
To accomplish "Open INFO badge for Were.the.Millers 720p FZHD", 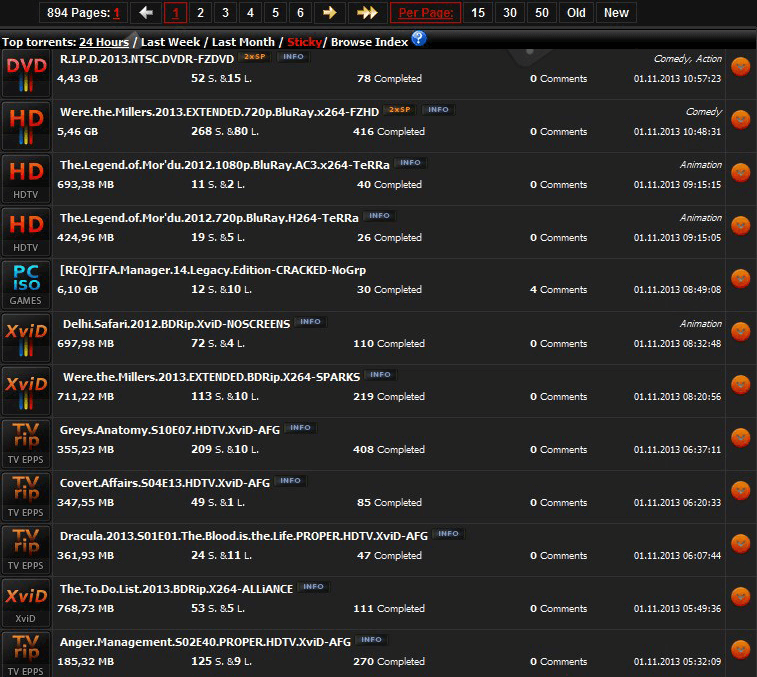I will pos(438,110).
